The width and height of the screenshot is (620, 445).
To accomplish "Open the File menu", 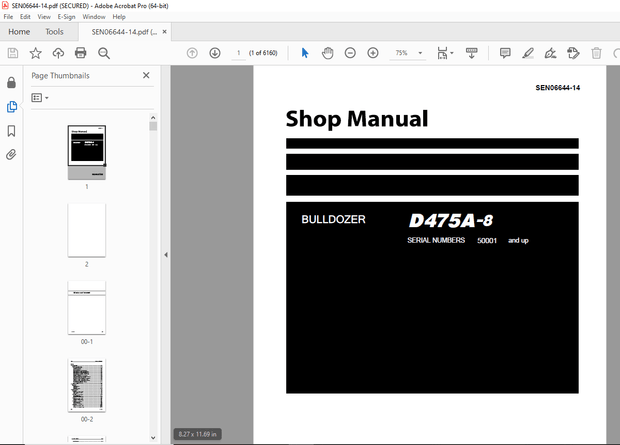I will coord(8,17).
